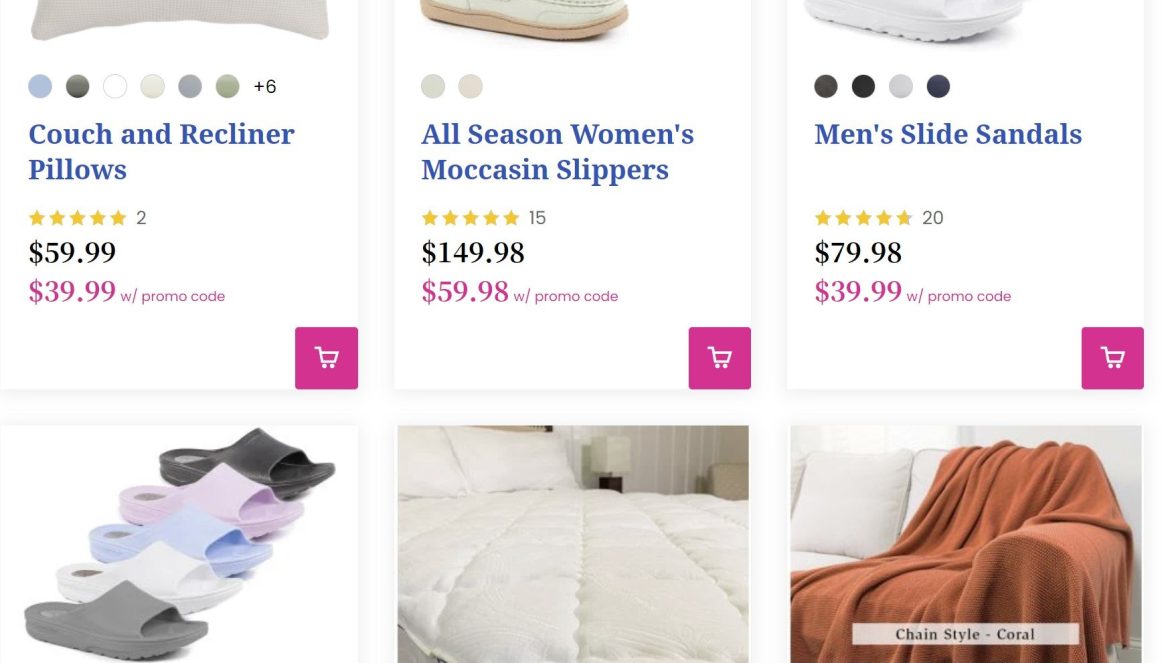The height and width of the screenshot is (663, 1170).
Task: Choose light gray Men's Slide Sandals swatch
Action: [901, 87]
